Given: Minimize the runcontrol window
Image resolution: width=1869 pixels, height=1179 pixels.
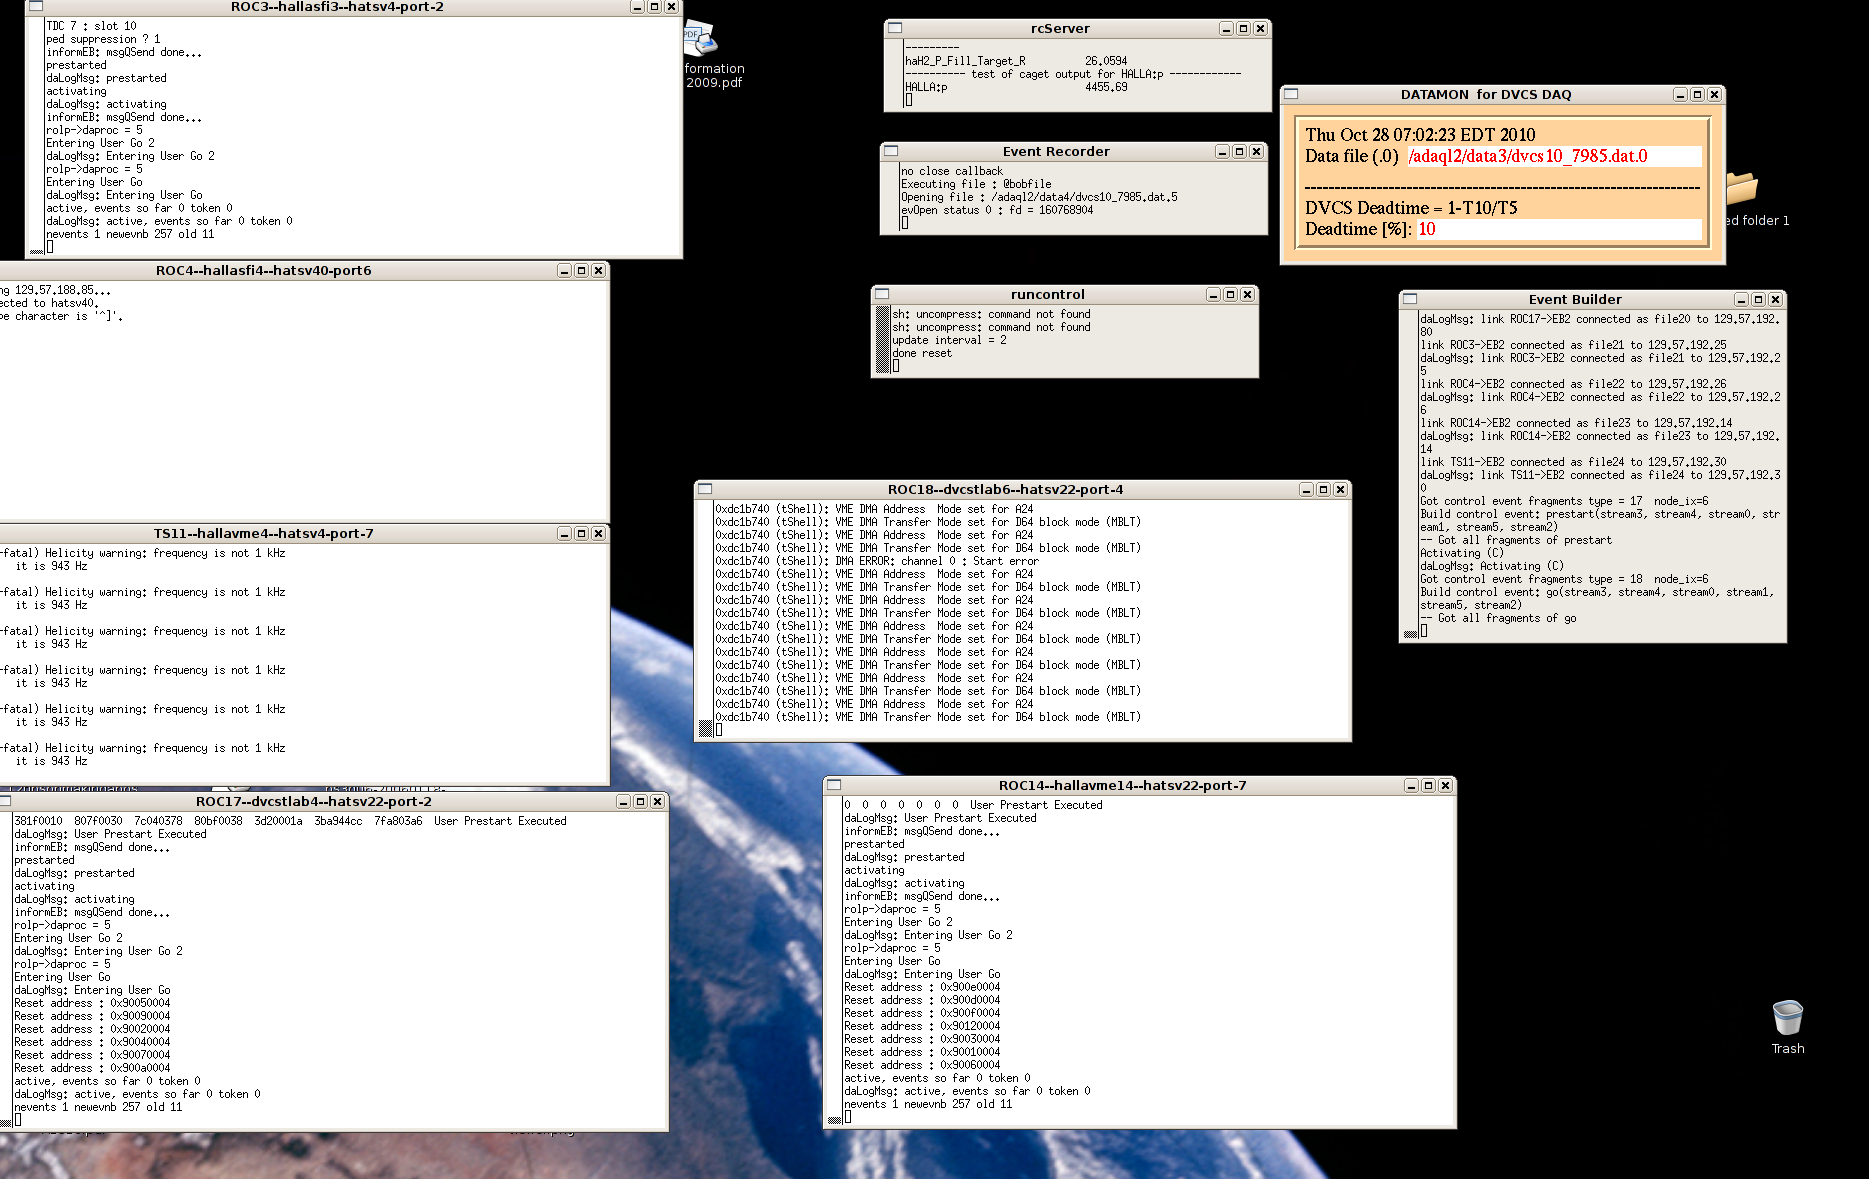Looking at the screenshot, I should coord(1213,295).
